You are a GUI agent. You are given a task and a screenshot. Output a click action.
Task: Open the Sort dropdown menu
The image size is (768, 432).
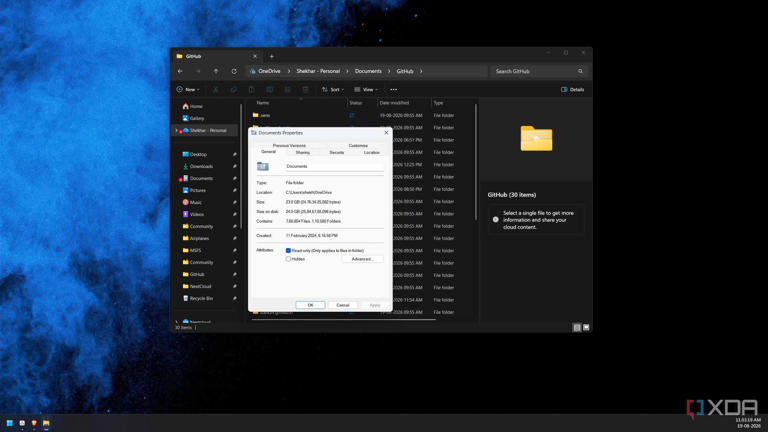333,90
